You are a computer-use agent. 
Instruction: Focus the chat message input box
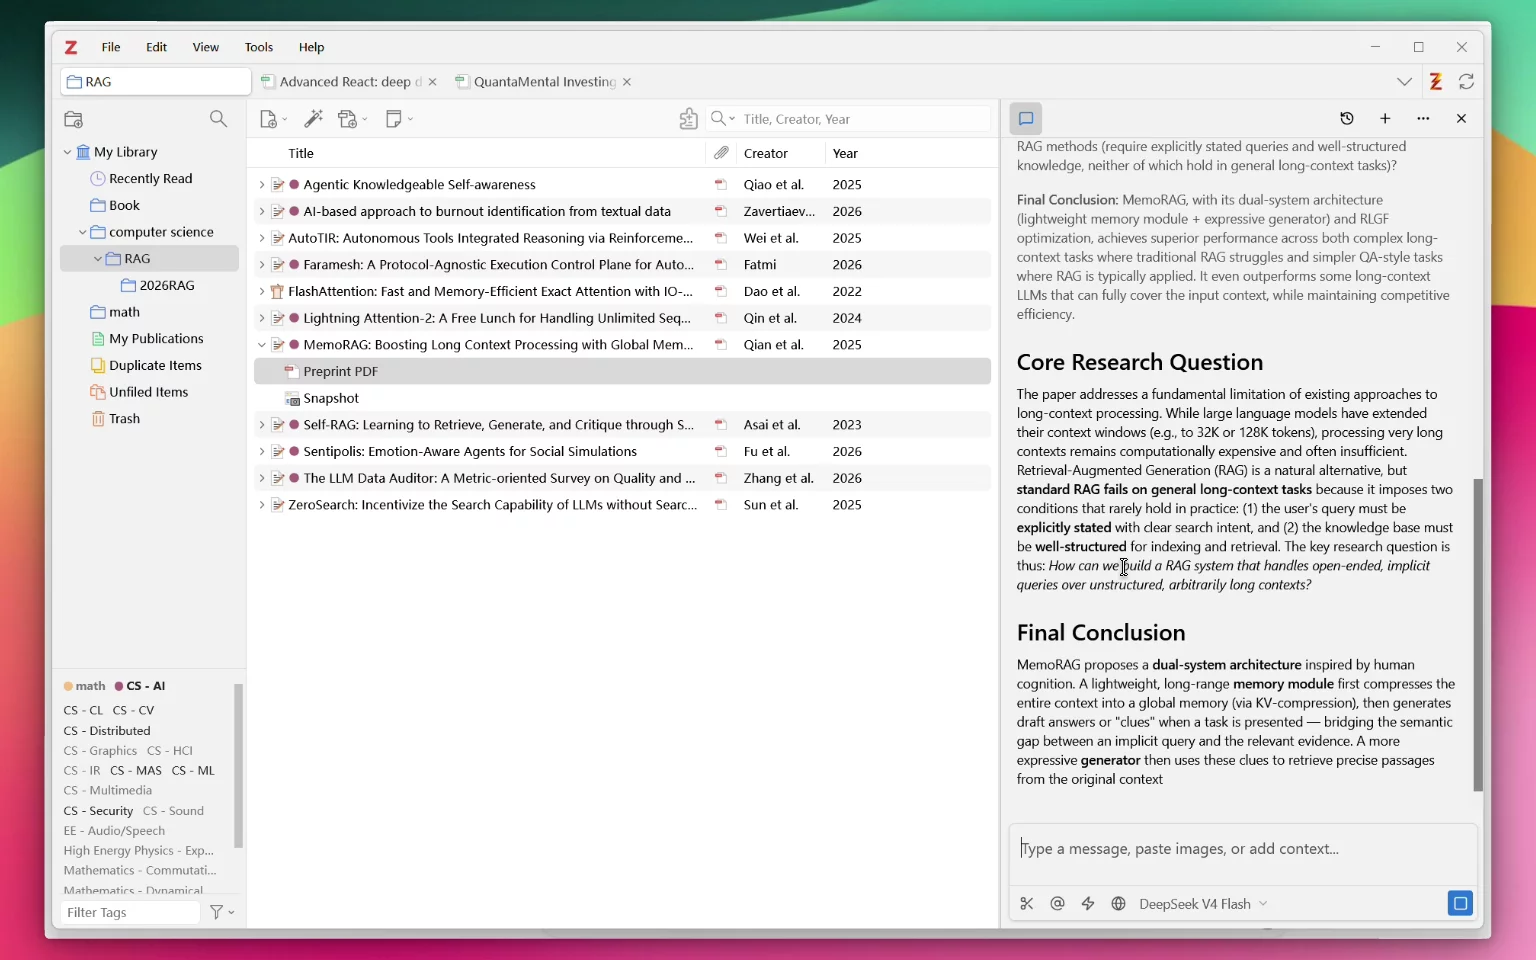pyautogui.click(x=1242, y=849)
